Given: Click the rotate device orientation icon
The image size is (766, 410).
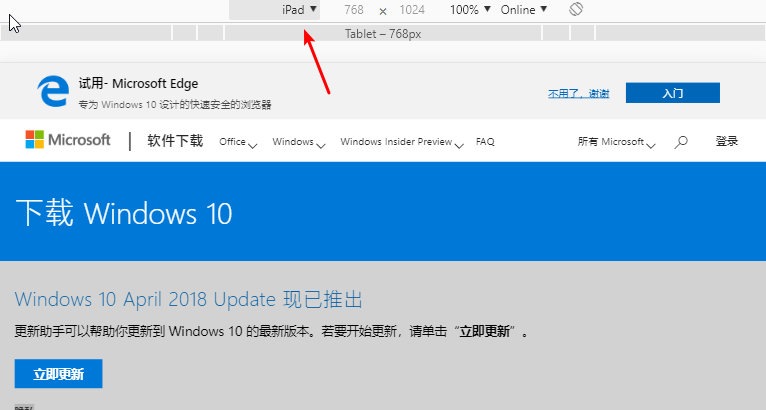Looking at the screenshot, I should tap(576, 9).
